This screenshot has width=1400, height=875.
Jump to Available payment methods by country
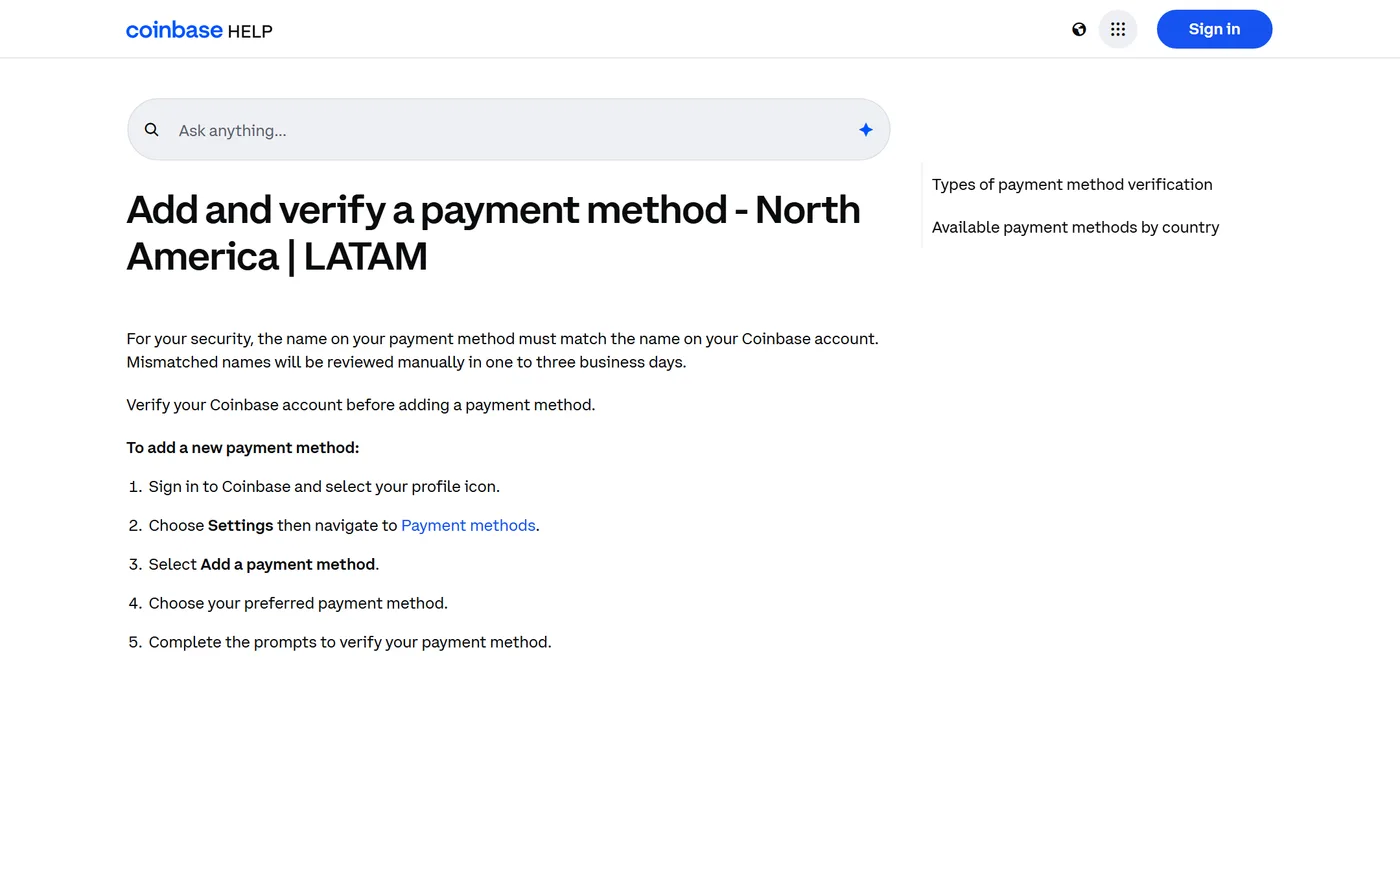1075,228
